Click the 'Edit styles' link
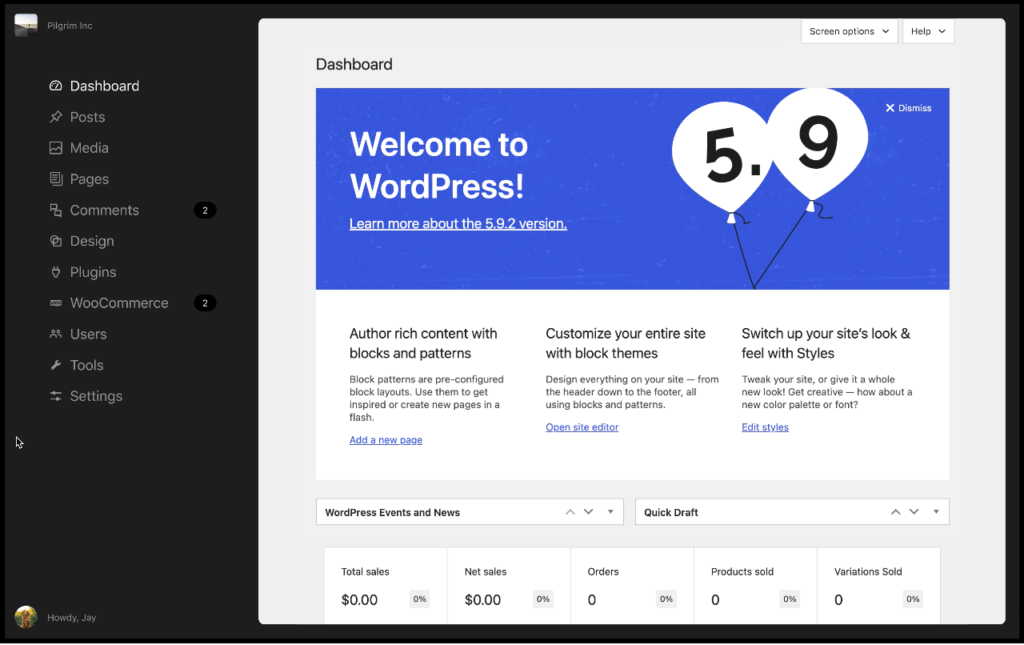This screenshot has height=645, width=1024. coord(765,427)
